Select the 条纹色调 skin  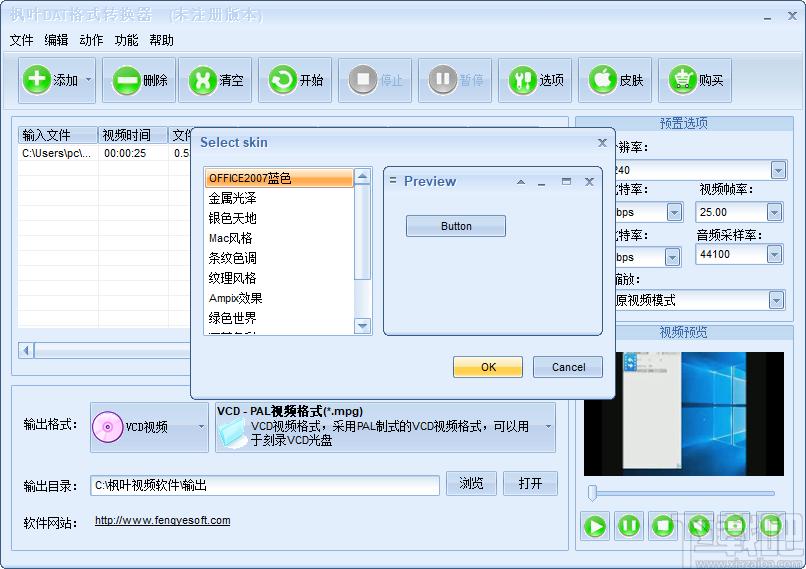click(279, 258)
